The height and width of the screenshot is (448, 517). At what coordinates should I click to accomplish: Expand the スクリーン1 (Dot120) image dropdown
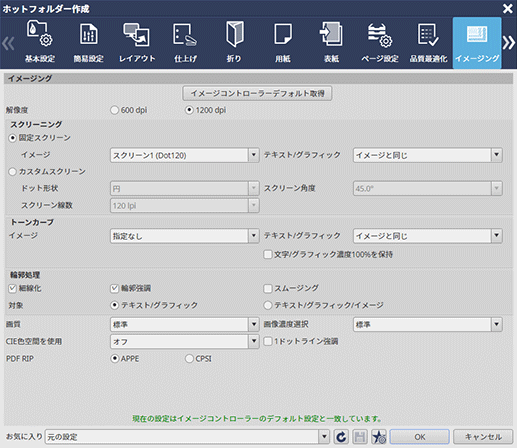(185, 155)
